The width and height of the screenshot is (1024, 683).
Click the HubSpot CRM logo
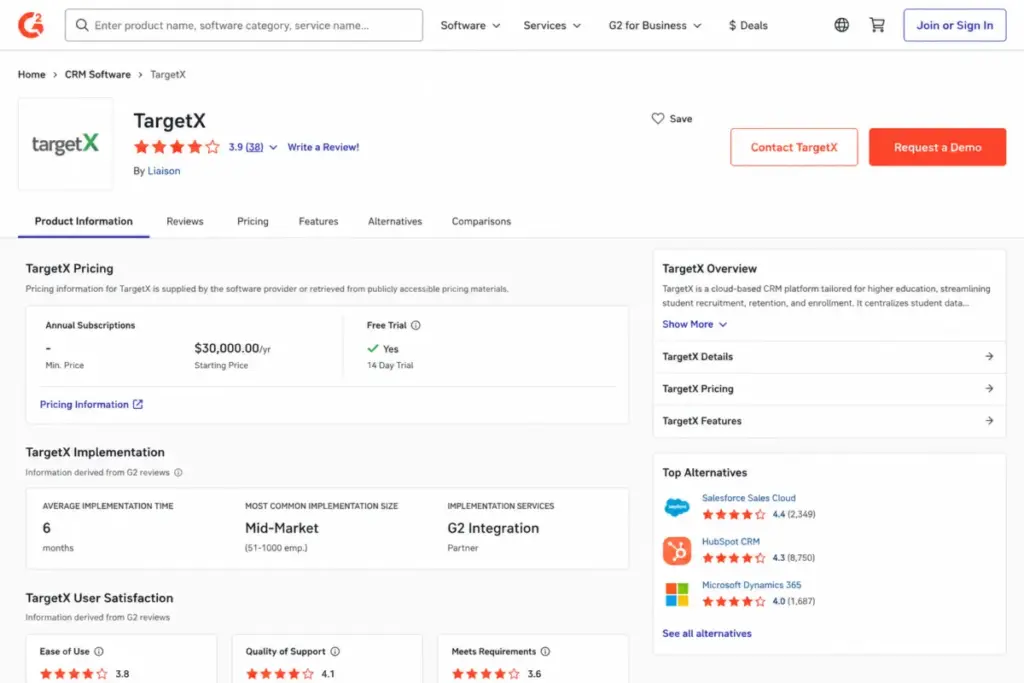(x=677, y=550)
